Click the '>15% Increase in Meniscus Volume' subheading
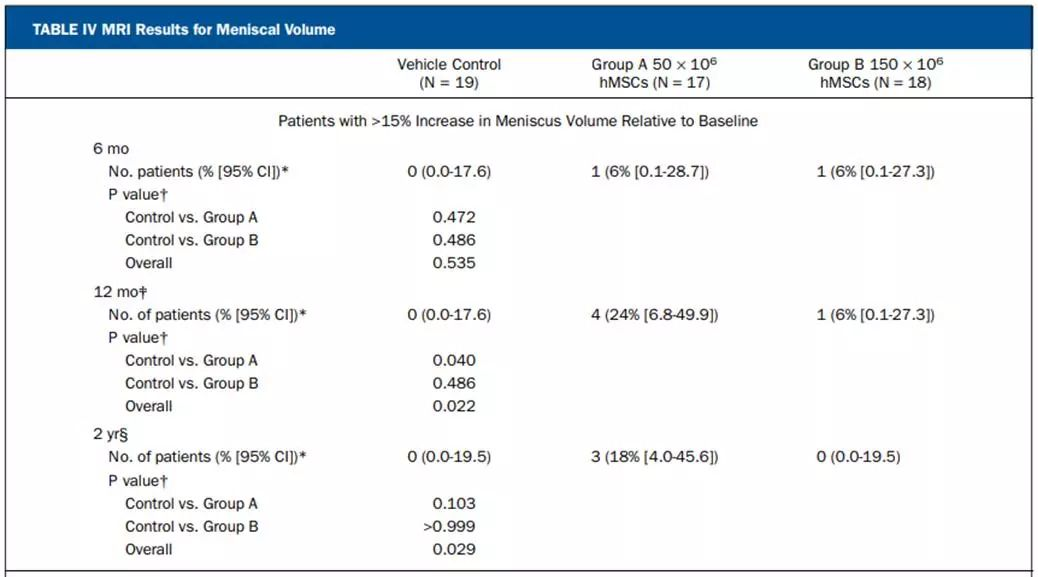 coord(517,121)
